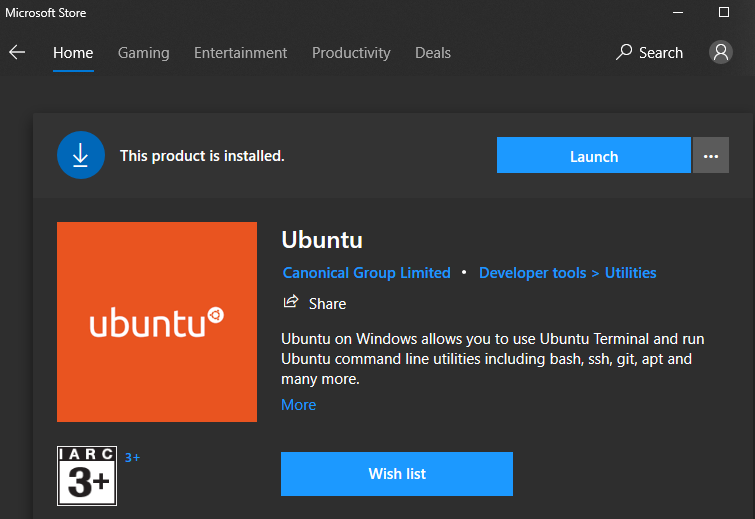The height and width of the screenshot is (519, 755).
Task: Open the Deals tab
Action: (x=433, y=52)
